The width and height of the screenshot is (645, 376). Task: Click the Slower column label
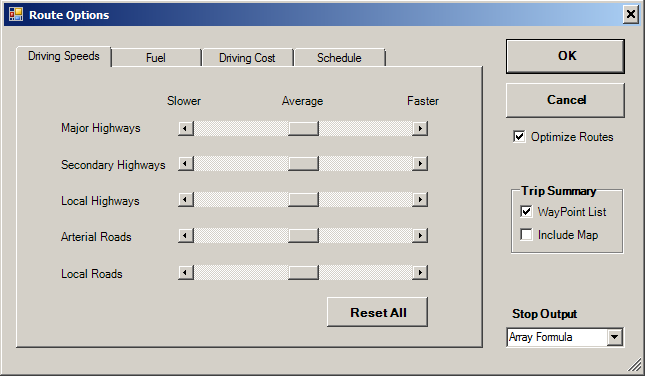pos(184,101)
